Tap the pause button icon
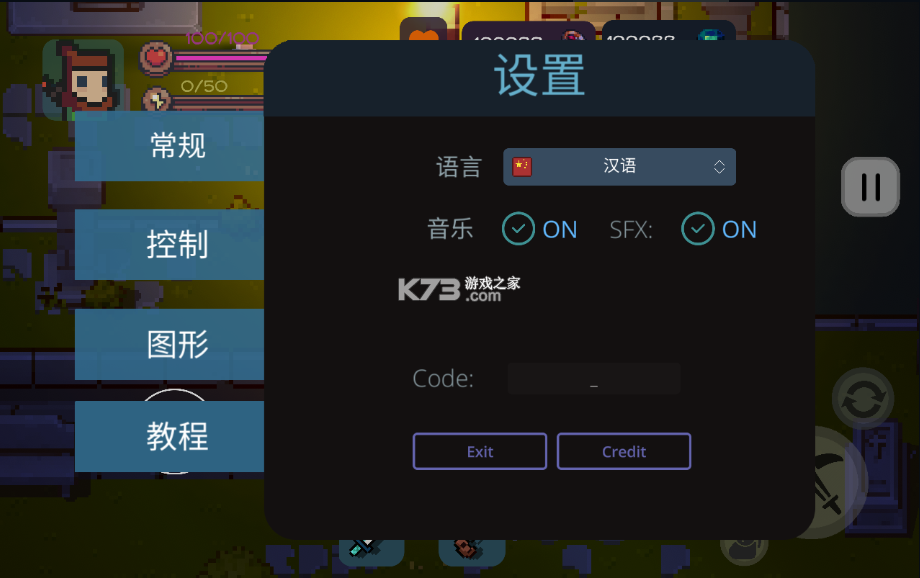 click(870, 187)
